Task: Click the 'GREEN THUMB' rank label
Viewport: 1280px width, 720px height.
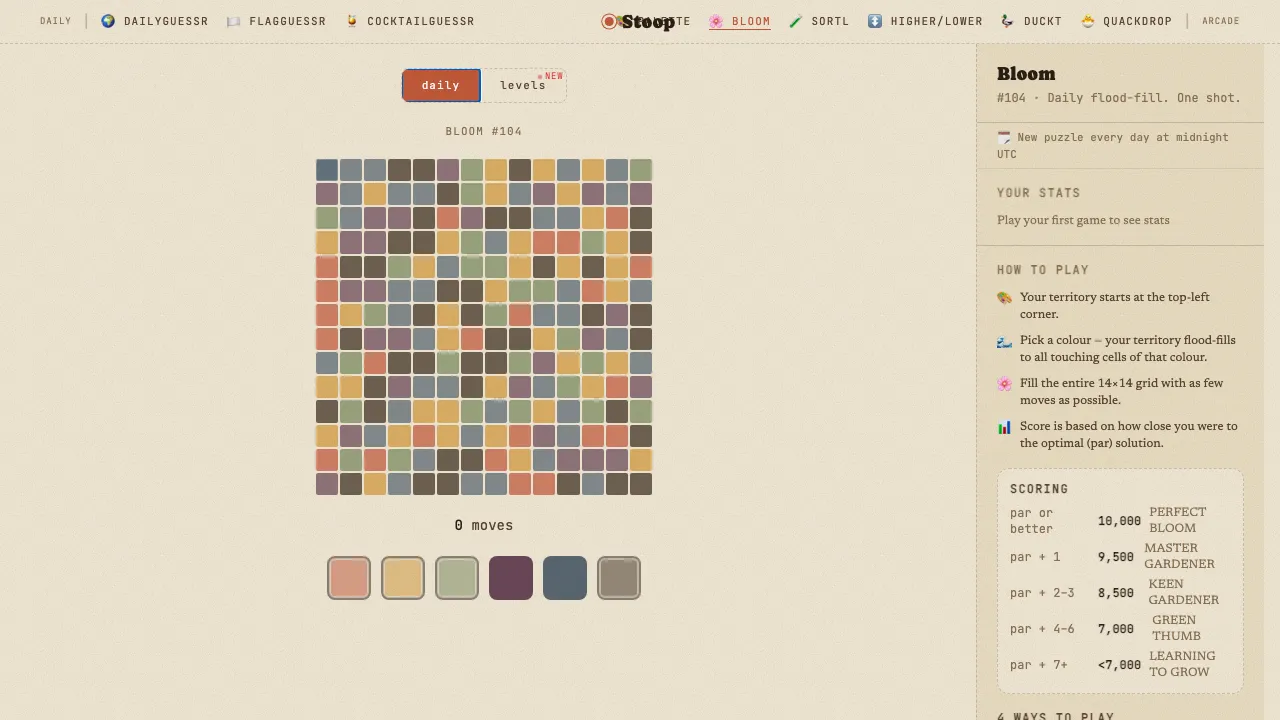Action: point(1176,628)
